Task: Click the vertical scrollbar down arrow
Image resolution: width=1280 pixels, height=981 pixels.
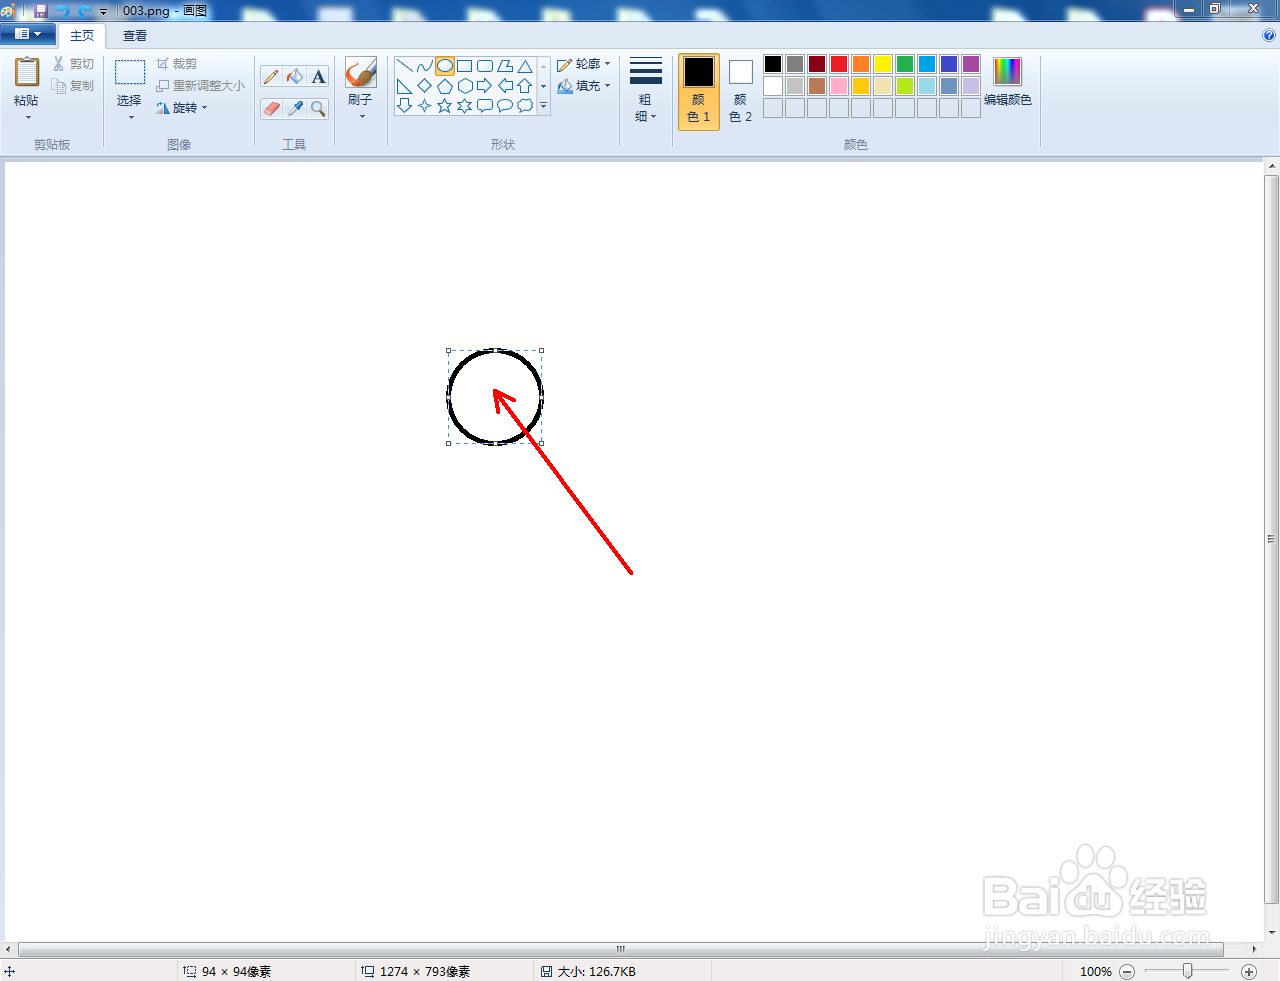Action: point(1272,933)
